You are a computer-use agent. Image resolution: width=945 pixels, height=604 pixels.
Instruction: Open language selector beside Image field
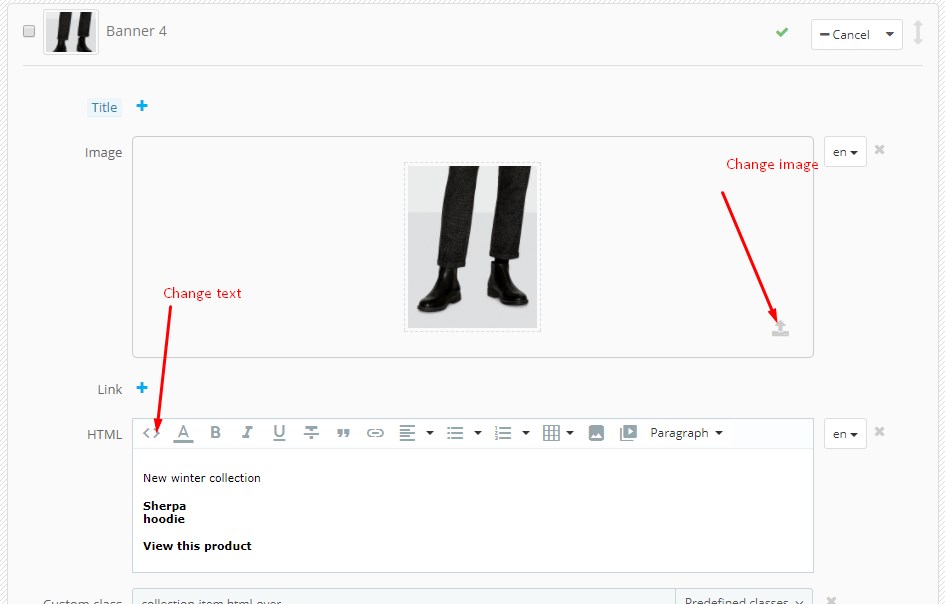pyautogui.click(x=845, y=152)
